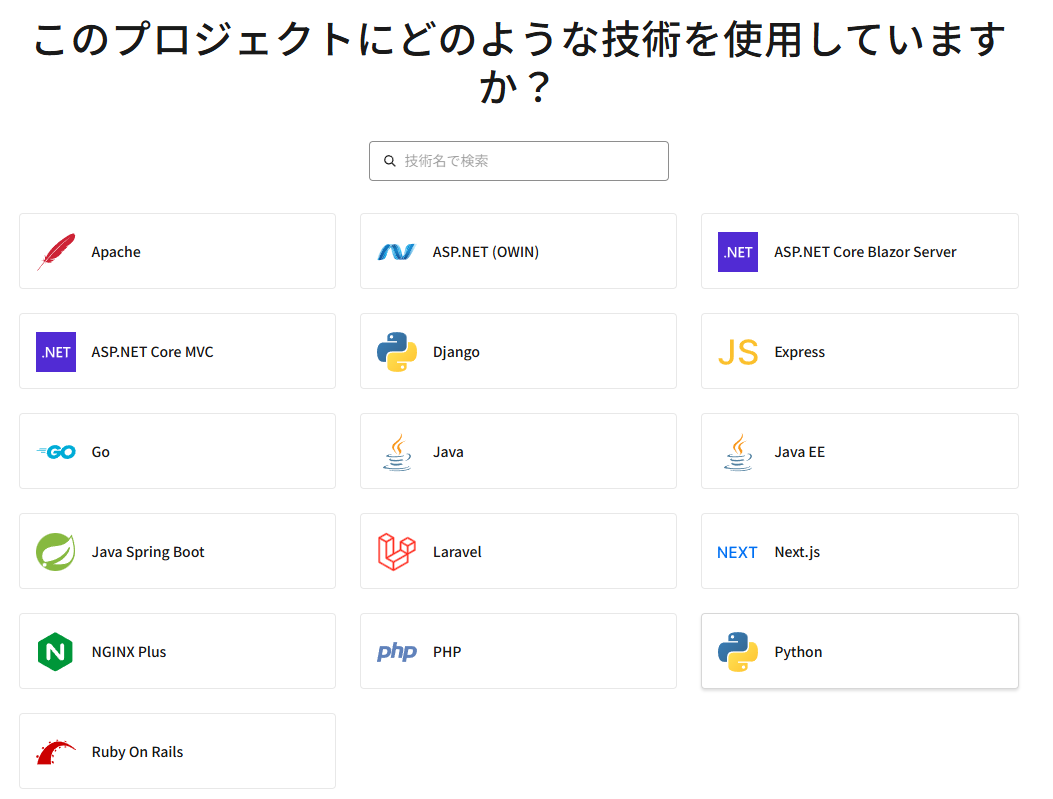1053x799 pixels.
Task: Click the Java Spring Boot label
Action: [148, 552]
